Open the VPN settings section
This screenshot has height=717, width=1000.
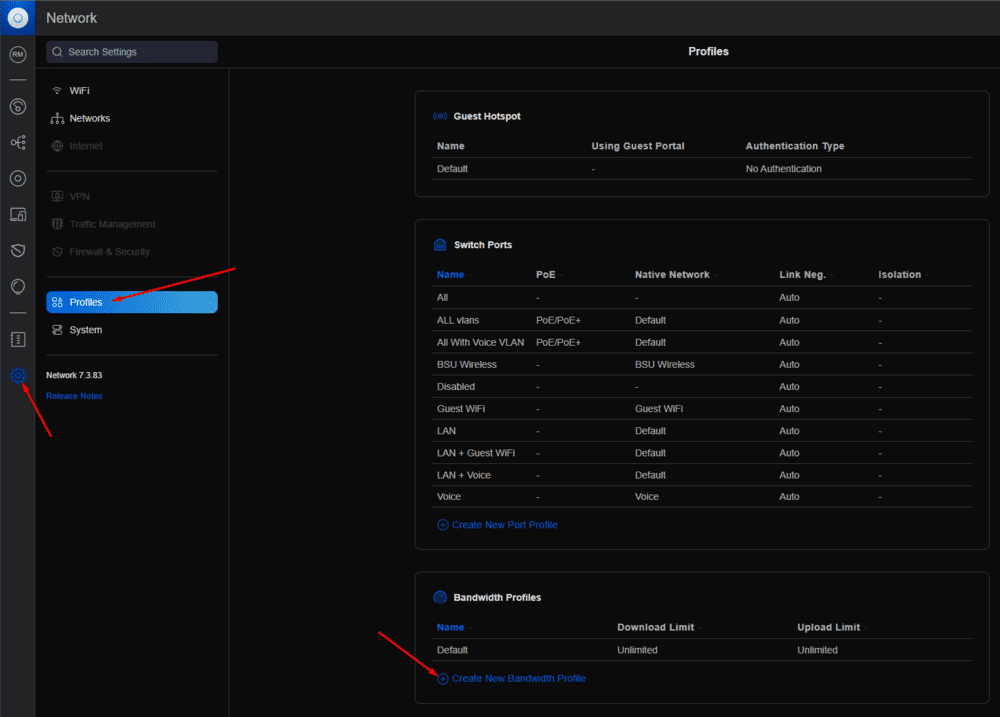[x=132, y=196]
